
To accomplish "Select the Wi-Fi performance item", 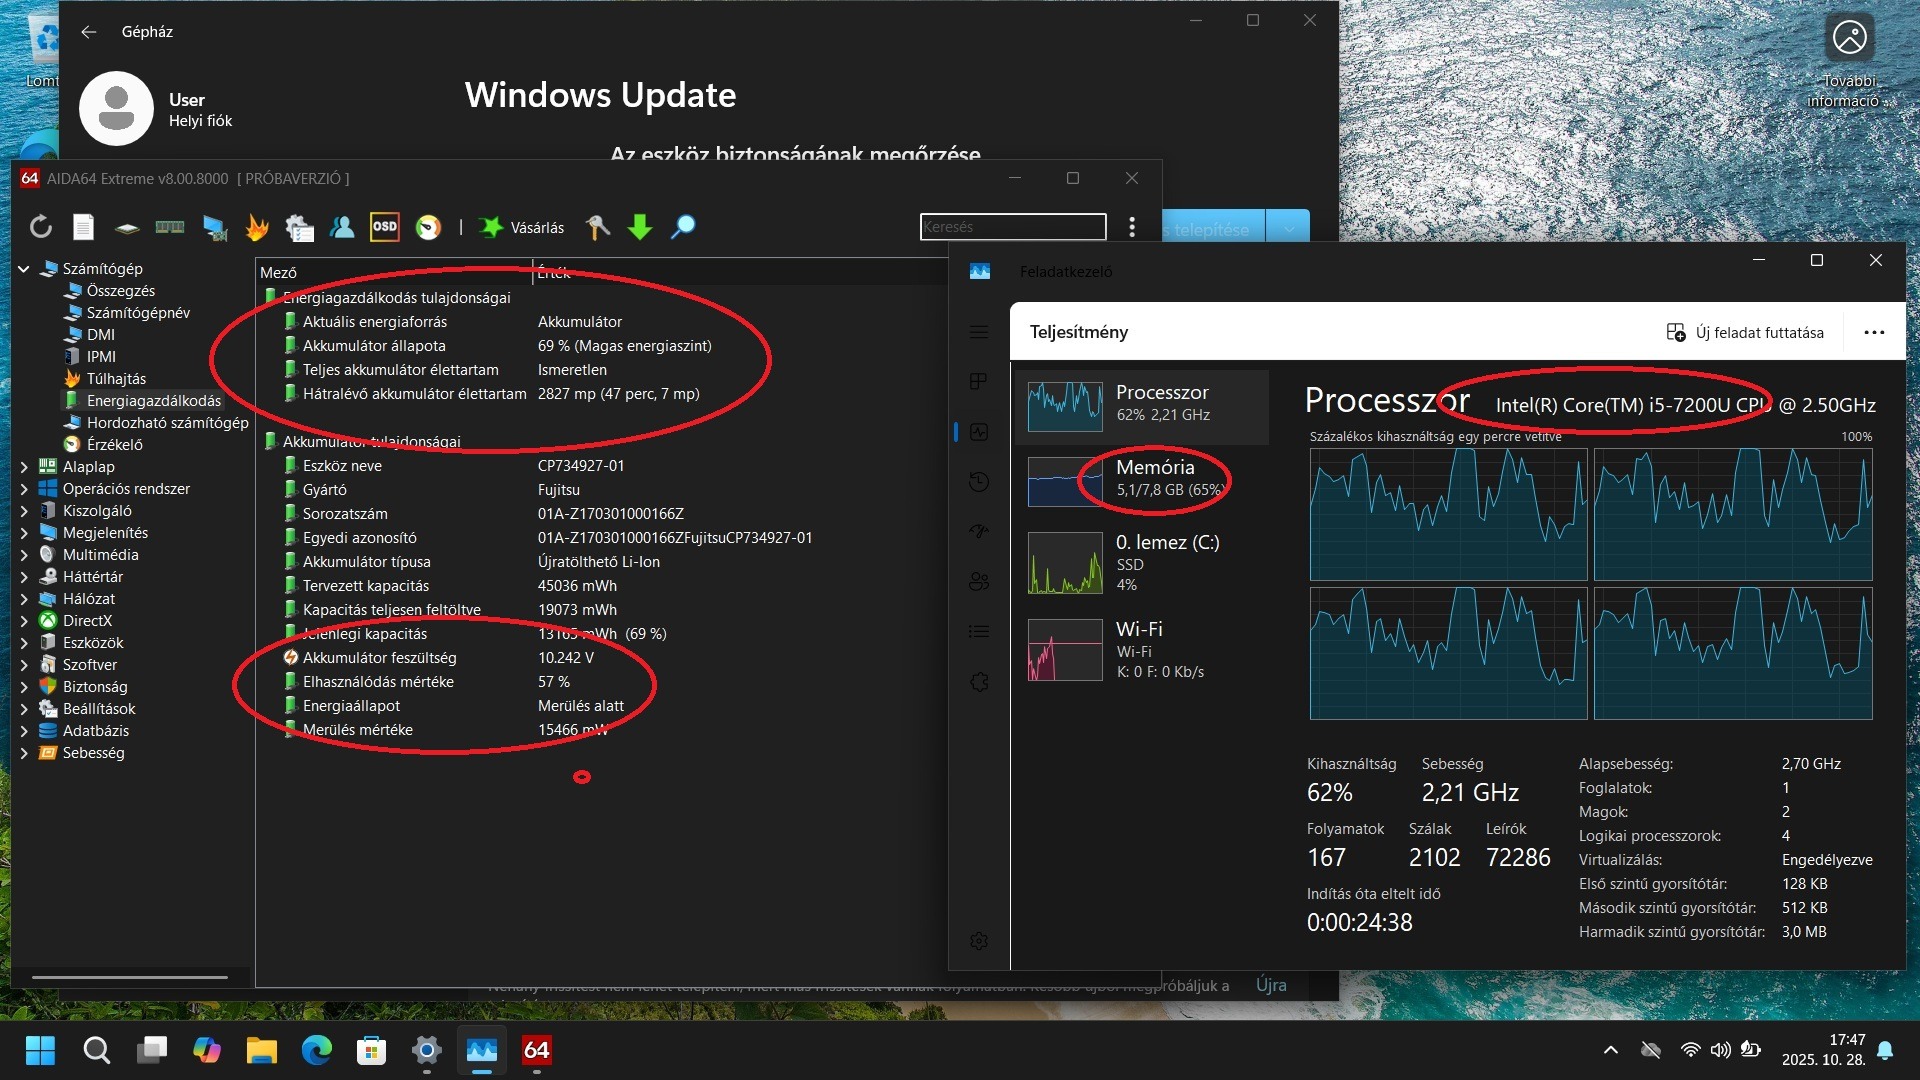I will tap(1144, 649).
